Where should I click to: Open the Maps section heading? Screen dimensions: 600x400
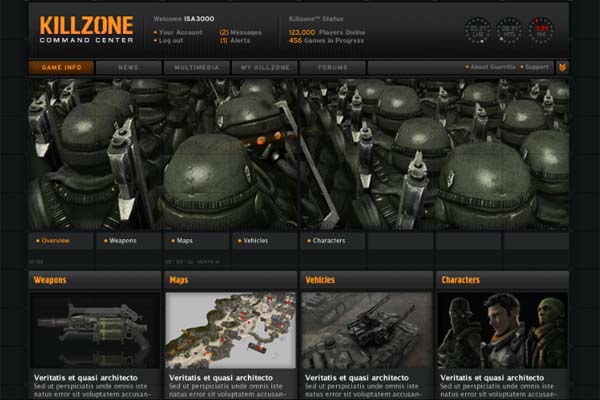(179, 280)
